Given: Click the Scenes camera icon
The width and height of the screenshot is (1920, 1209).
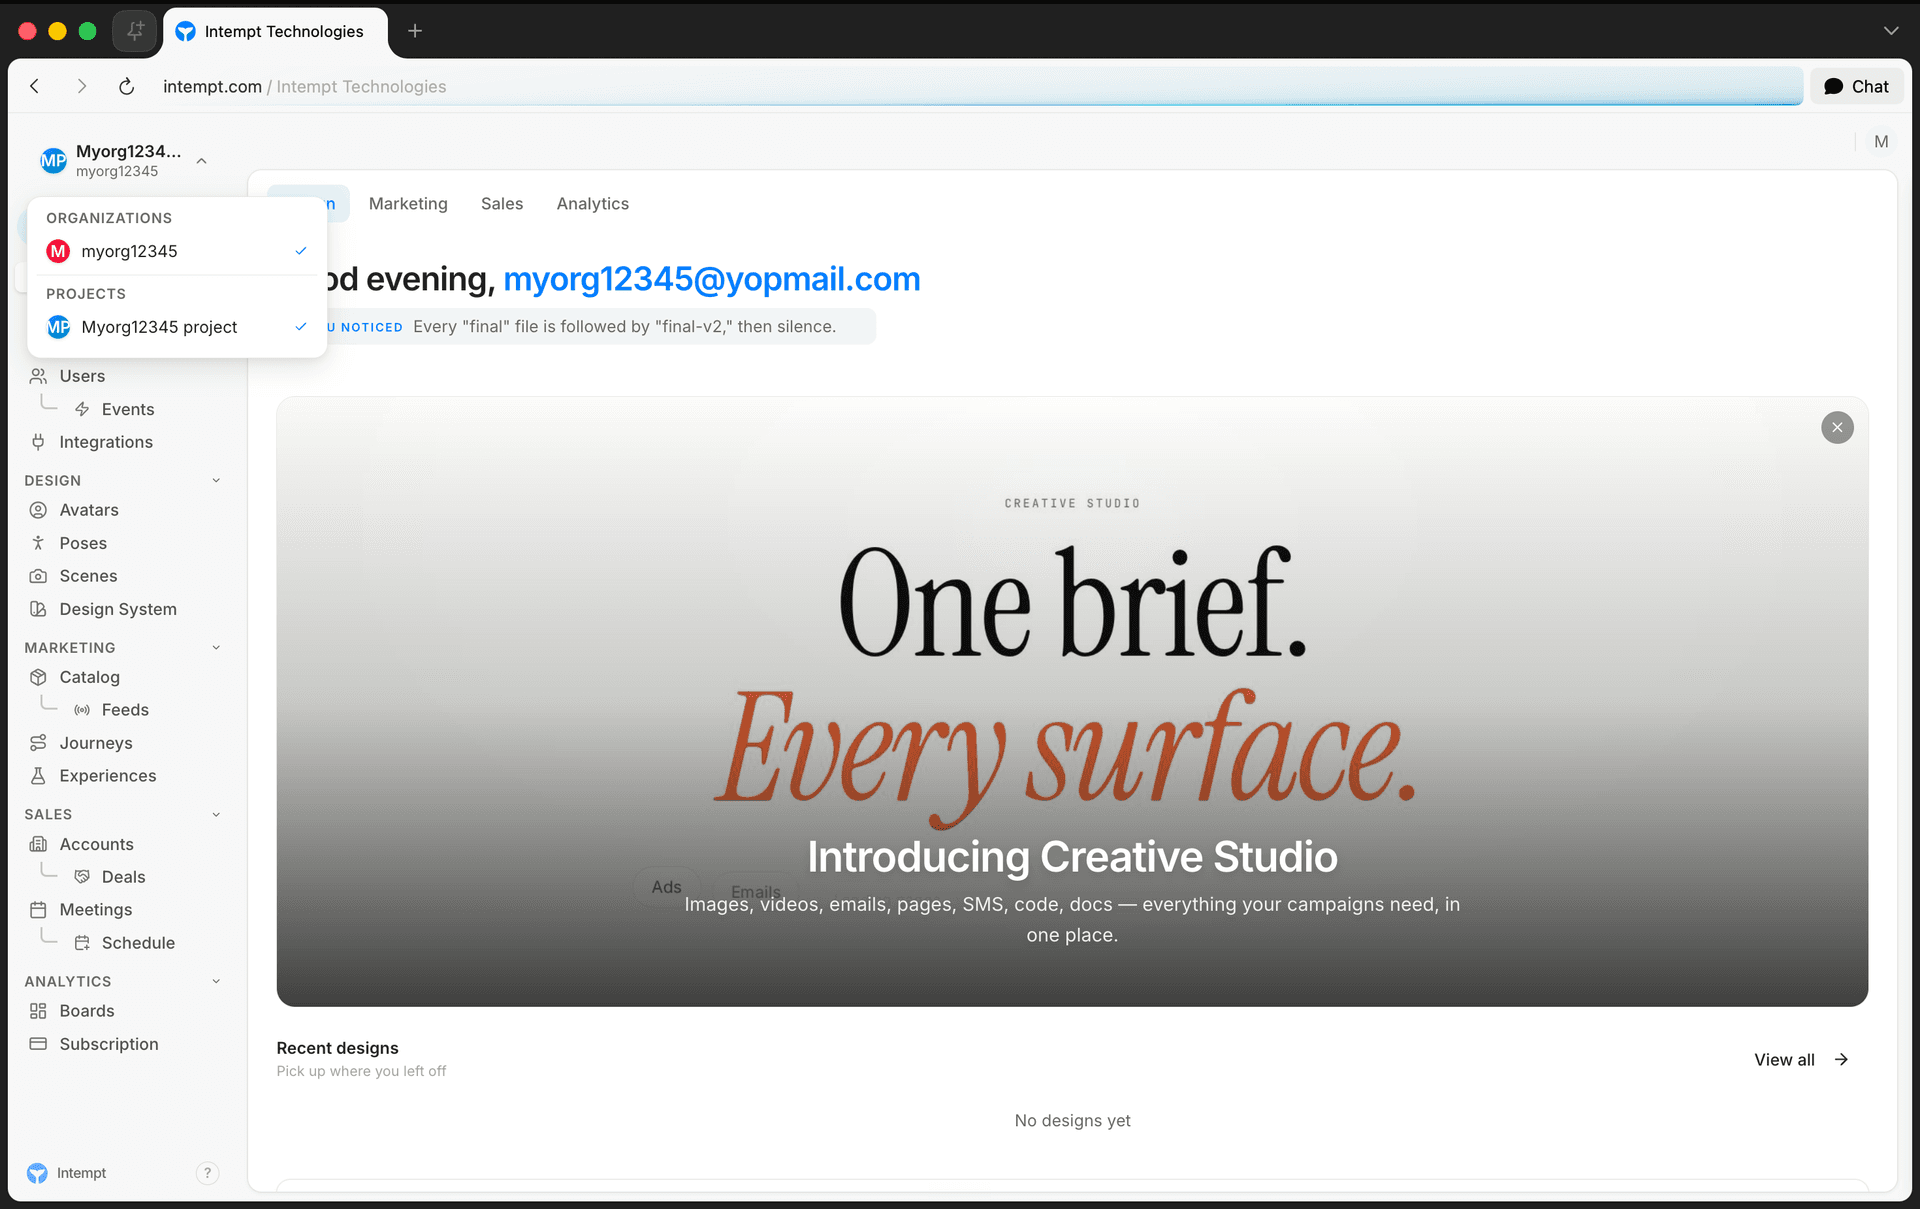Looking at the screenshot, I should (38, 576).
